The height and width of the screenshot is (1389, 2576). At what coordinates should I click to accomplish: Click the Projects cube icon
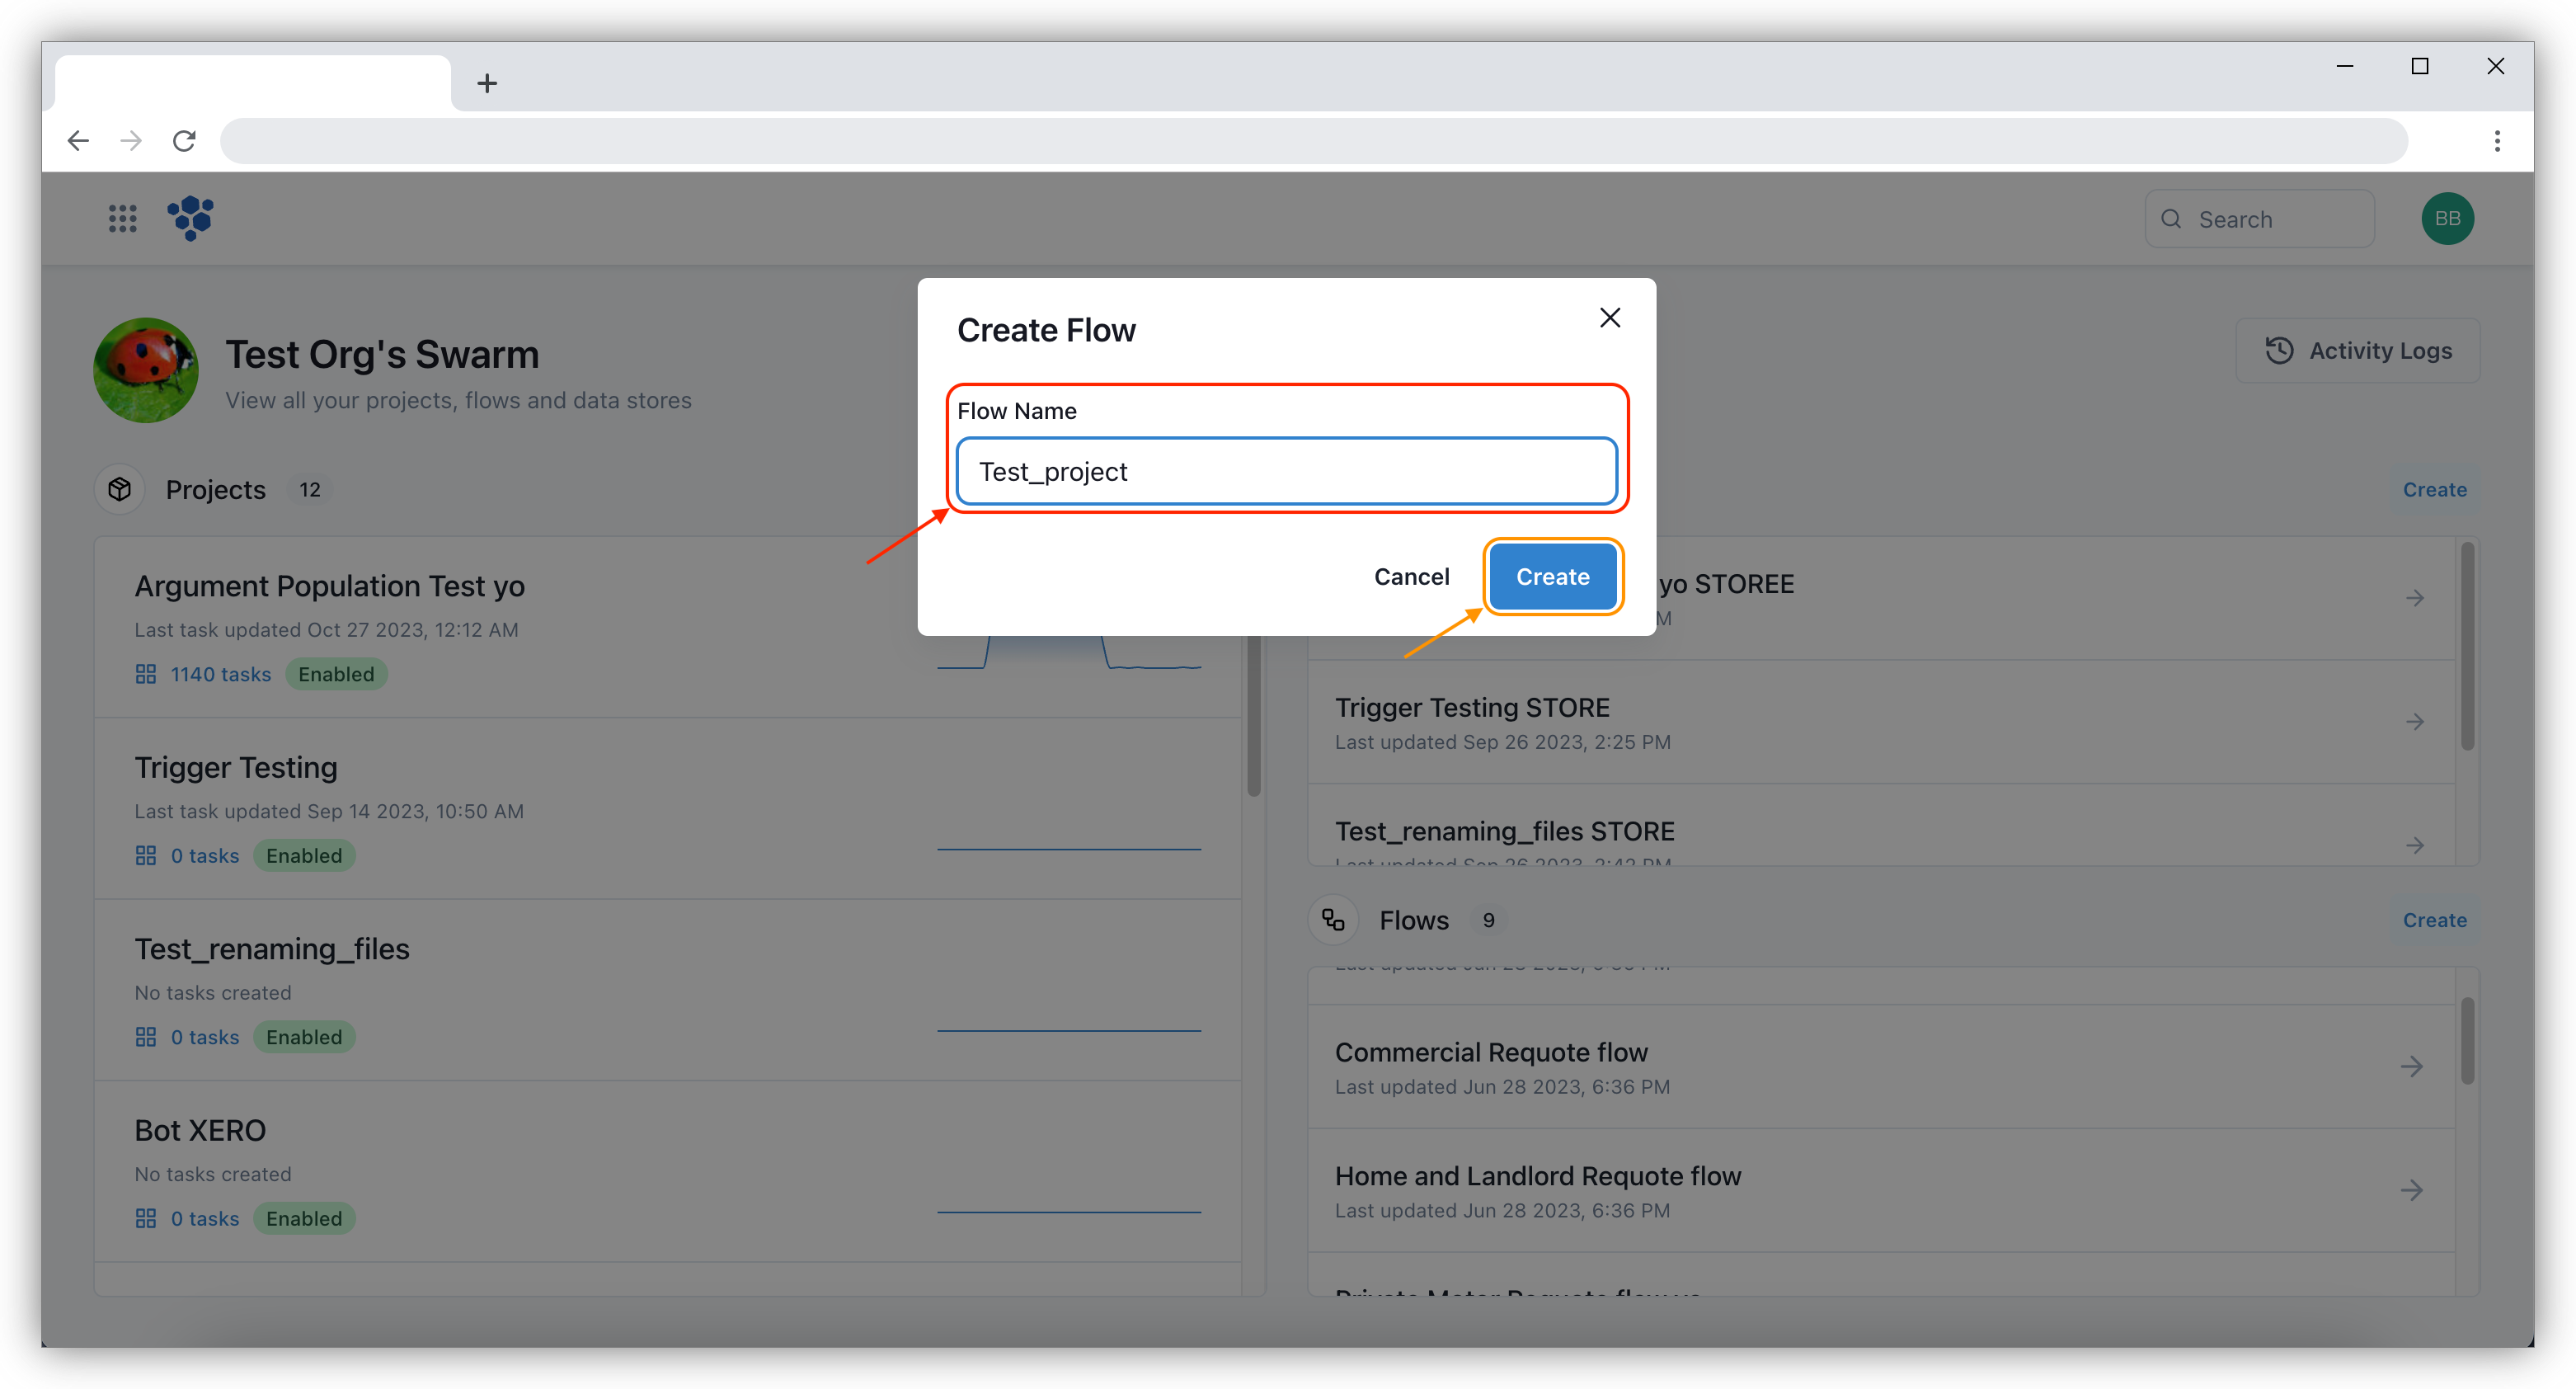click(x=120, y=489)
